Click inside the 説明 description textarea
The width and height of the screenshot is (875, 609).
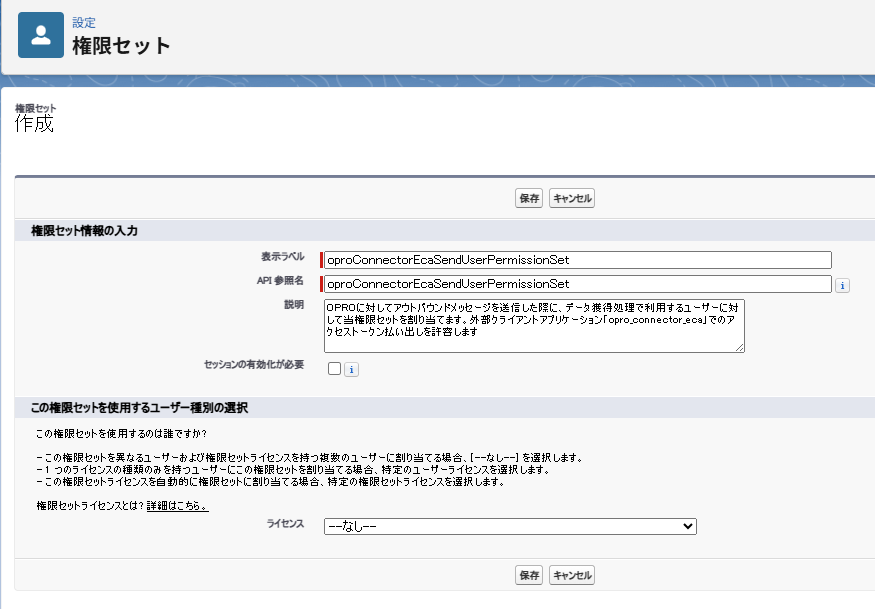click(534, 324)
